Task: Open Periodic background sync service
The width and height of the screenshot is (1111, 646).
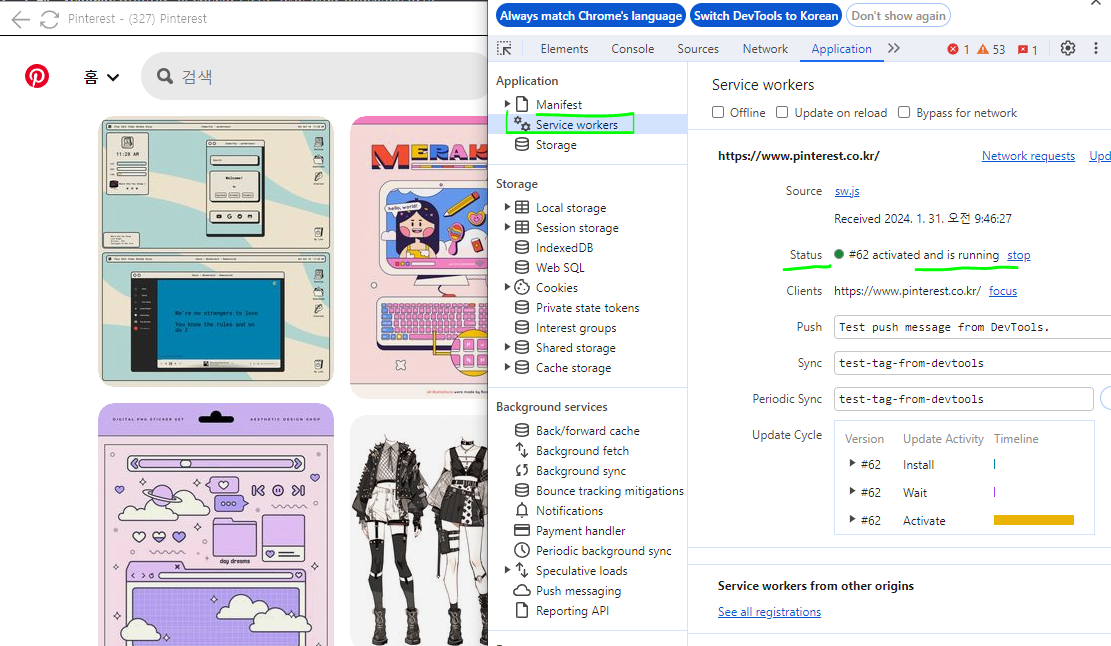Action: tap(603, 550)
